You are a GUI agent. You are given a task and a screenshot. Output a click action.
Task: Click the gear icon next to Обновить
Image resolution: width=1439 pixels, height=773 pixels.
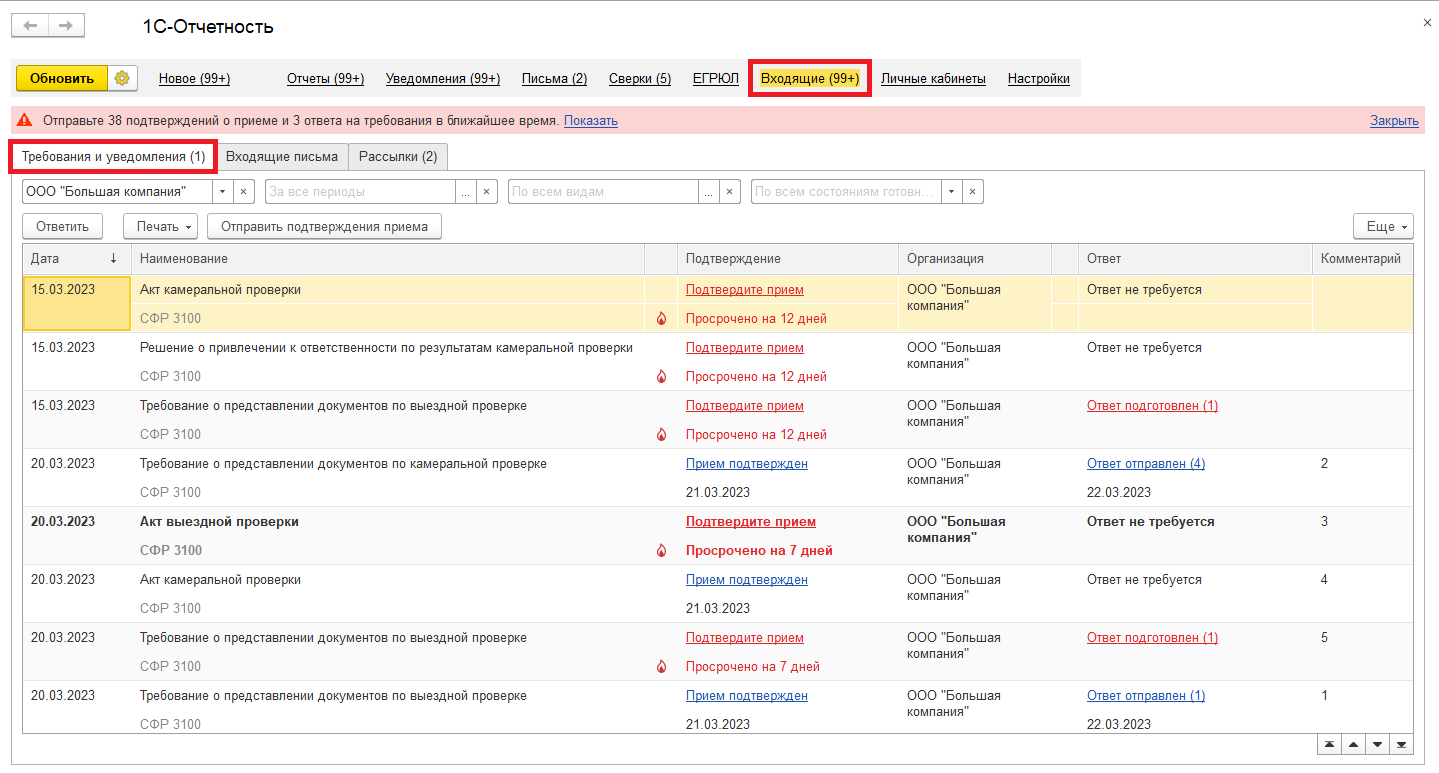point(122,78)
